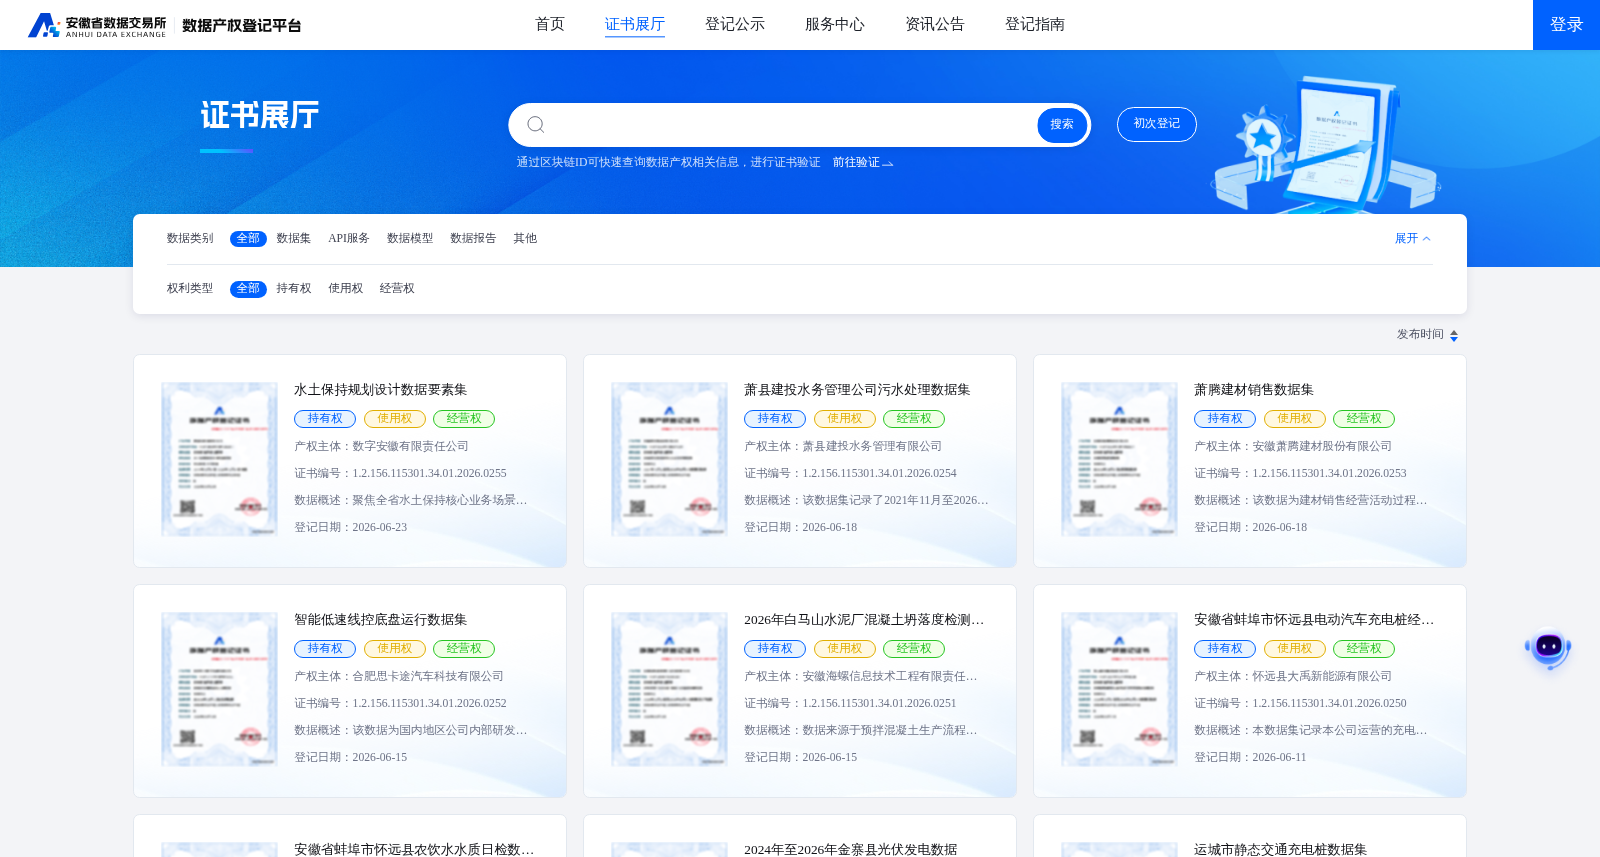Image resolution: width=1600 pixels, height=857 pixels.
Task: Collapse filters with 展开 chevron
Action: (1413, 238)
